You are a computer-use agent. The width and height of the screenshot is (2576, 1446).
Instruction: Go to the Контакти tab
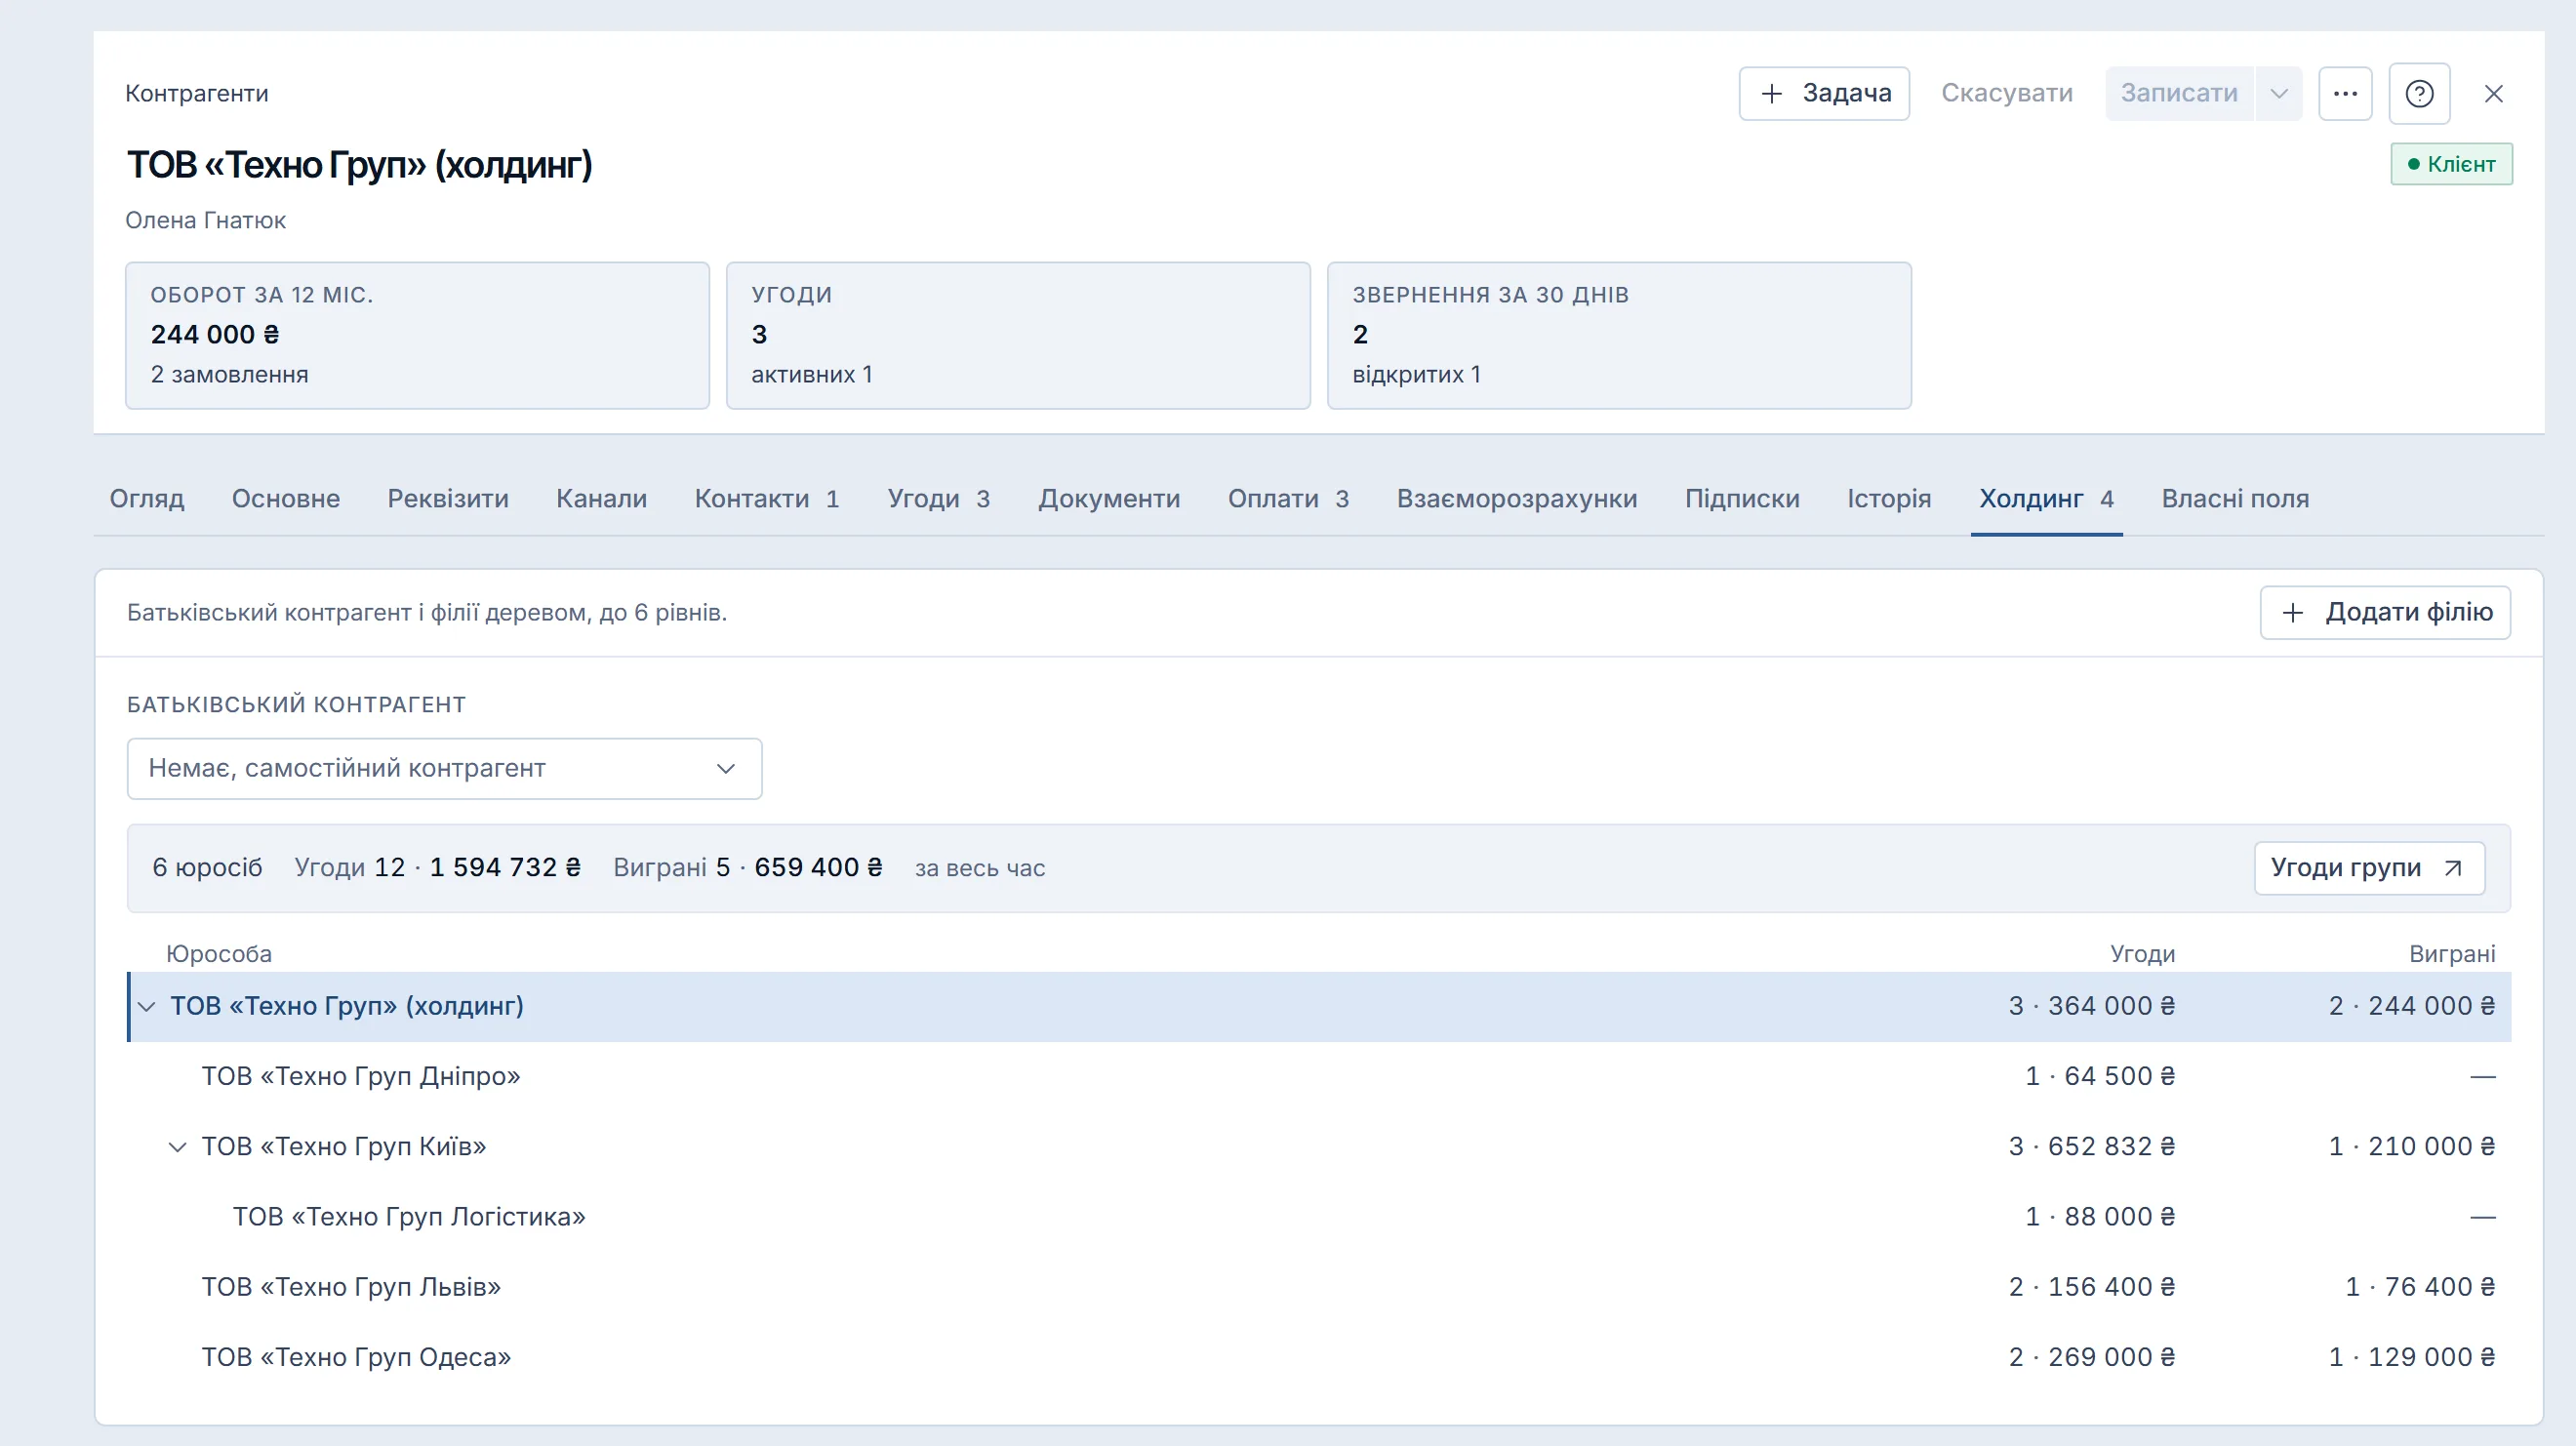click(x=767, y=498)
